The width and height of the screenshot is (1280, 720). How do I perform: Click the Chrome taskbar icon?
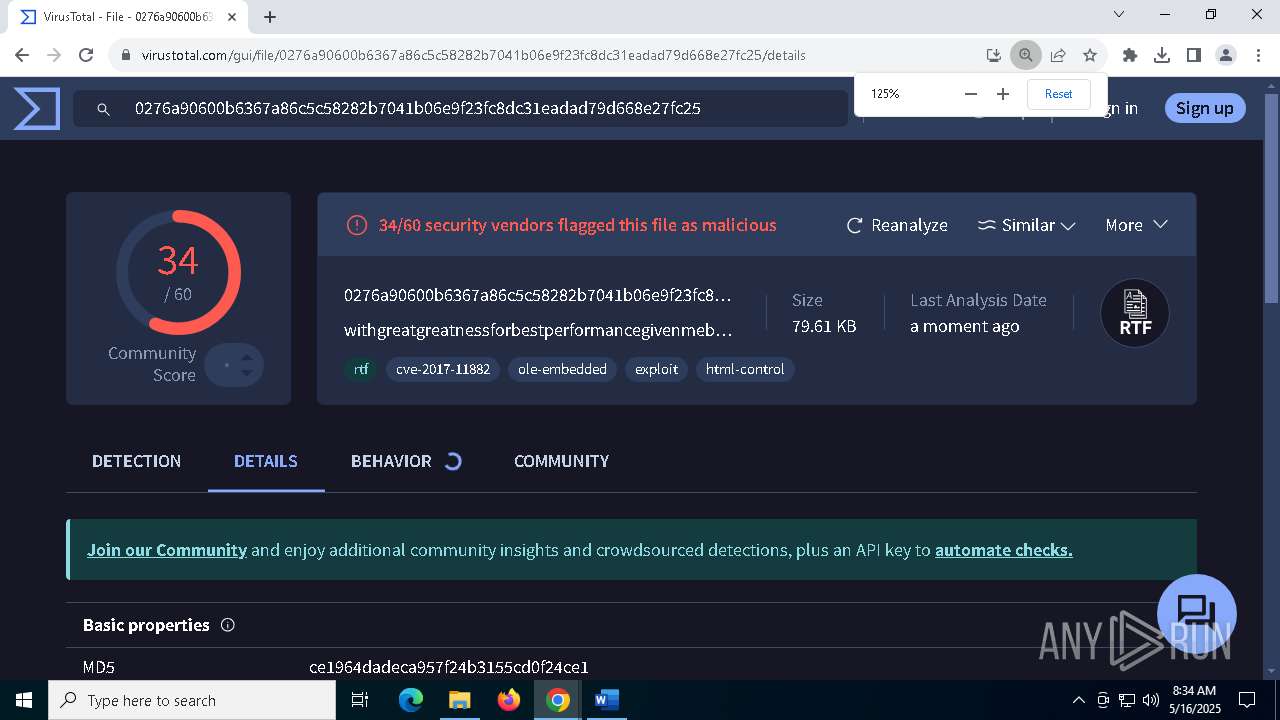point(558,700)
